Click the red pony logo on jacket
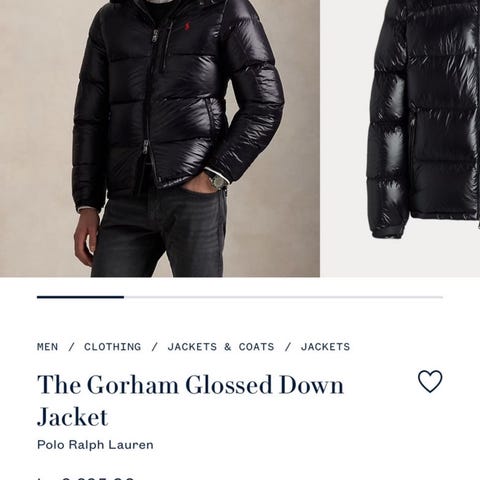This screenshot has height=480, width=480. point(184,28)
